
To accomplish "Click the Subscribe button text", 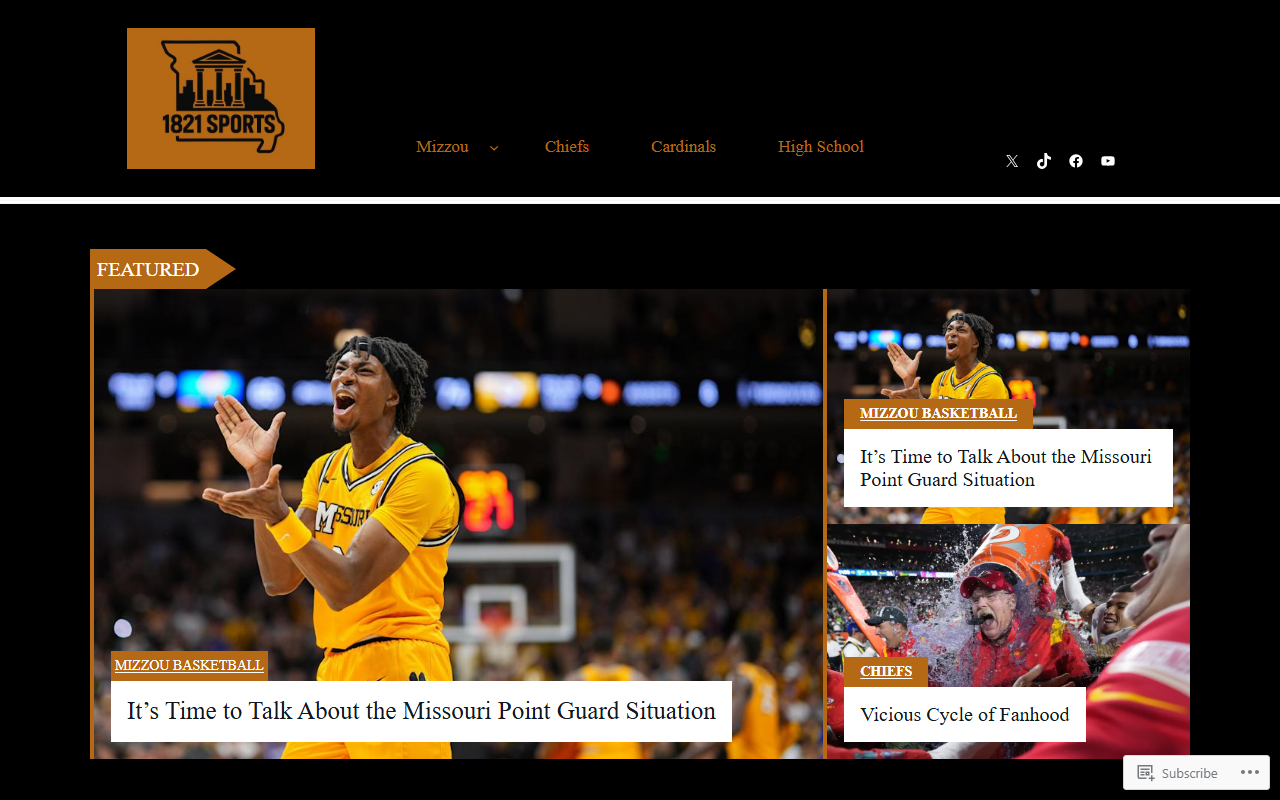I will pyautogui.click(x=1189, y=773).
